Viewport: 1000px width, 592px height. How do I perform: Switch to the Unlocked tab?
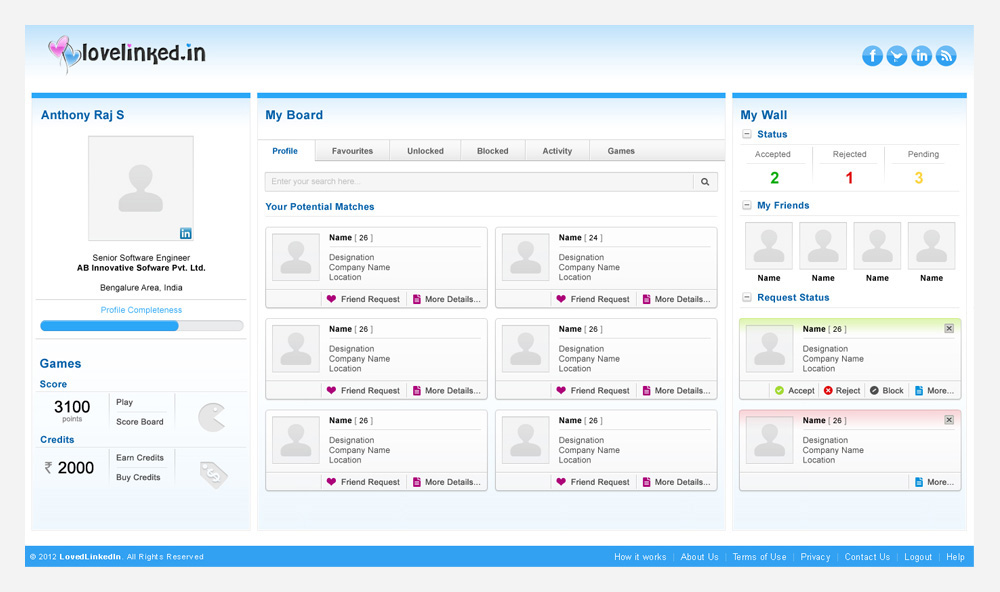click(x=425, y=151)
